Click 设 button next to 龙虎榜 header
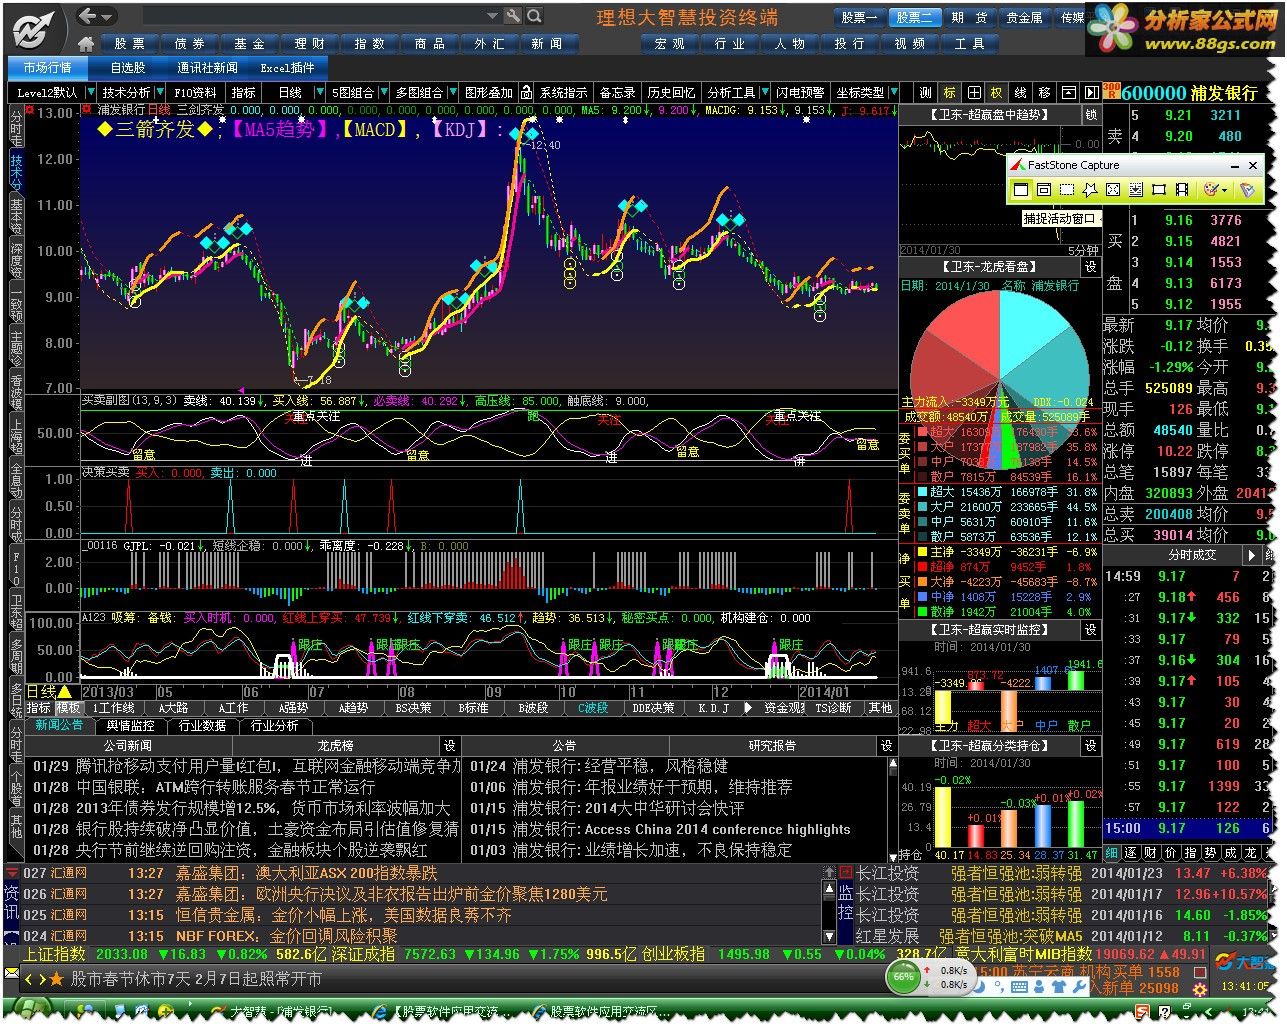 coord(450,745)
